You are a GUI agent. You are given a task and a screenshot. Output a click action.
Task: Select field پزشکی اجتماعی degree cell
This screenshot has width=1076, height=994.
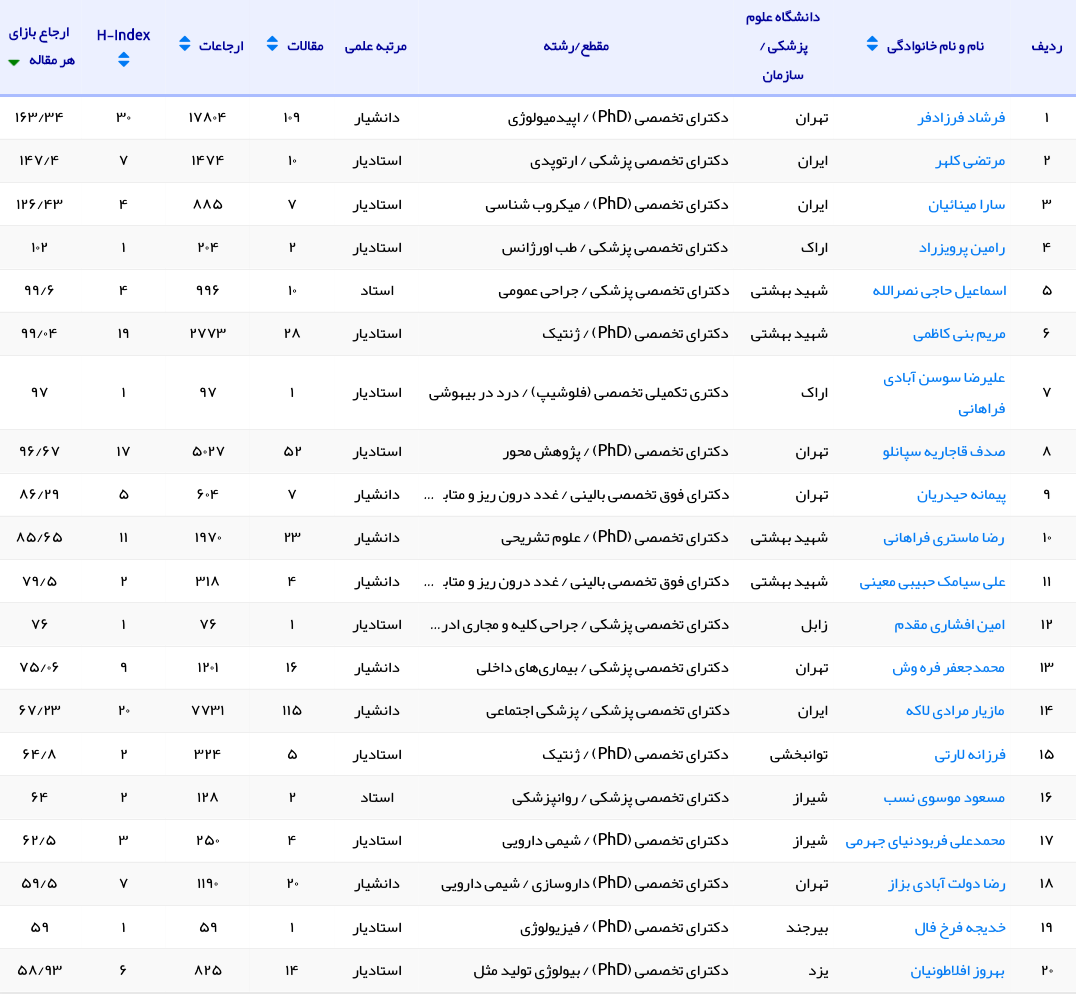607,711
